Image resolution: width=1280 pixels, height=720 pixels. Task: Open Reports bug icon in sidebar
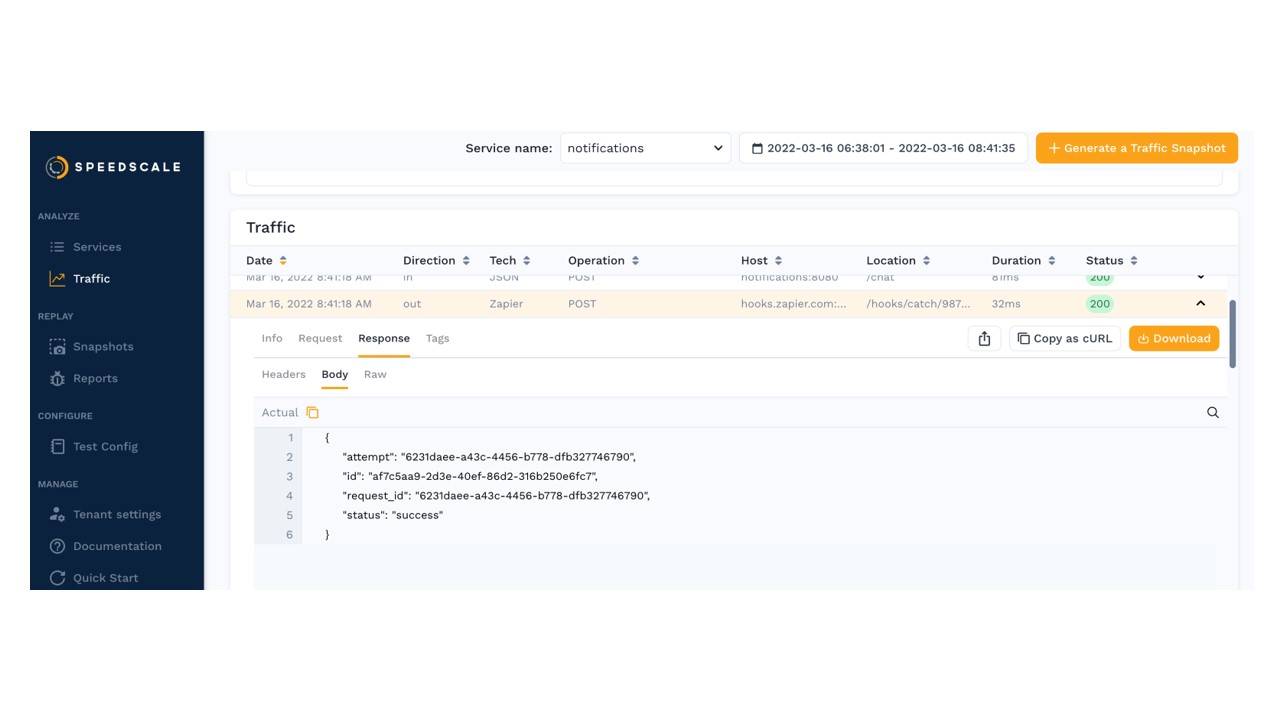point(58,379)
